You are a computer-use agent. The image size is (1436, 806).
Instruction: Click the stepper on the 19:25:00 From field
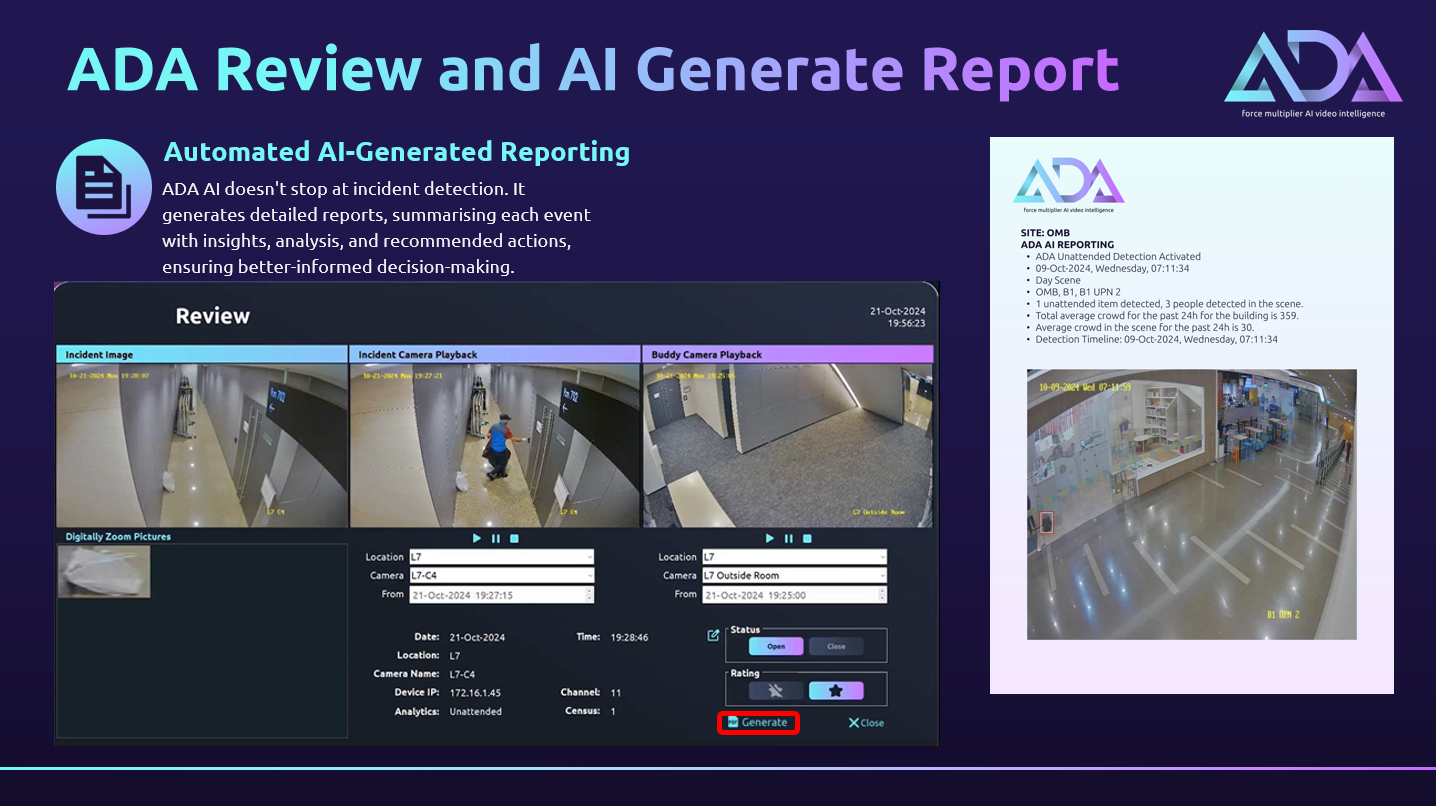tap(882, 594)
